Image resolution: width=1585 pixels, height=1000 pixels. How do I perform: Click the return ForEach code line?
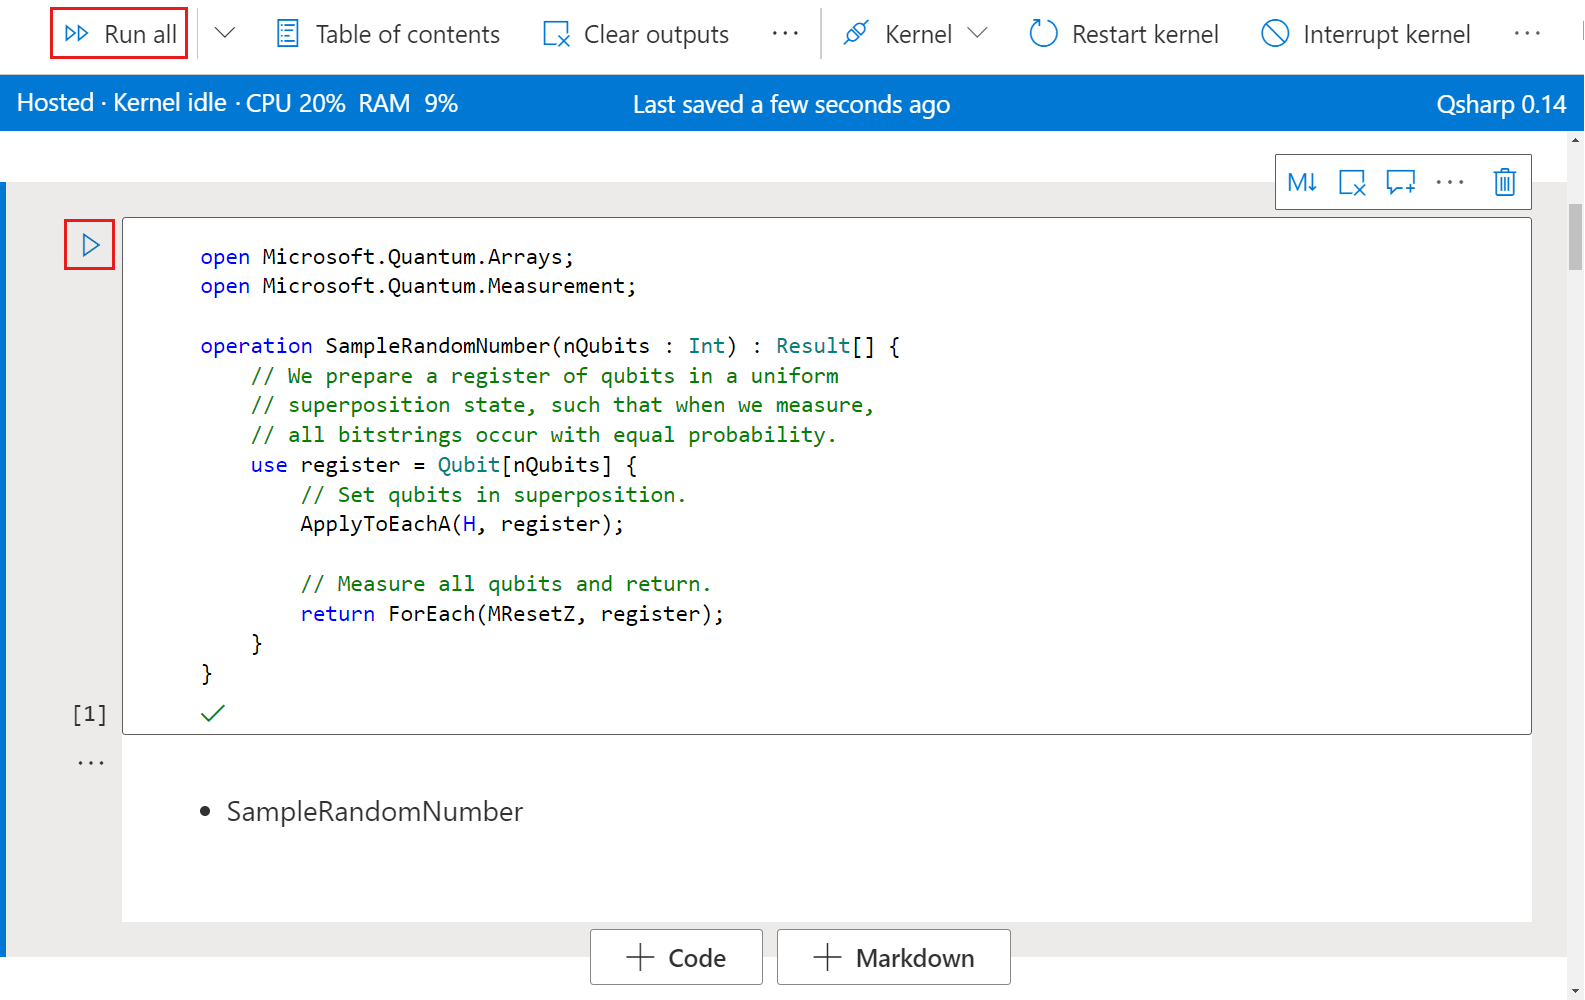click(x=512, y=614)
